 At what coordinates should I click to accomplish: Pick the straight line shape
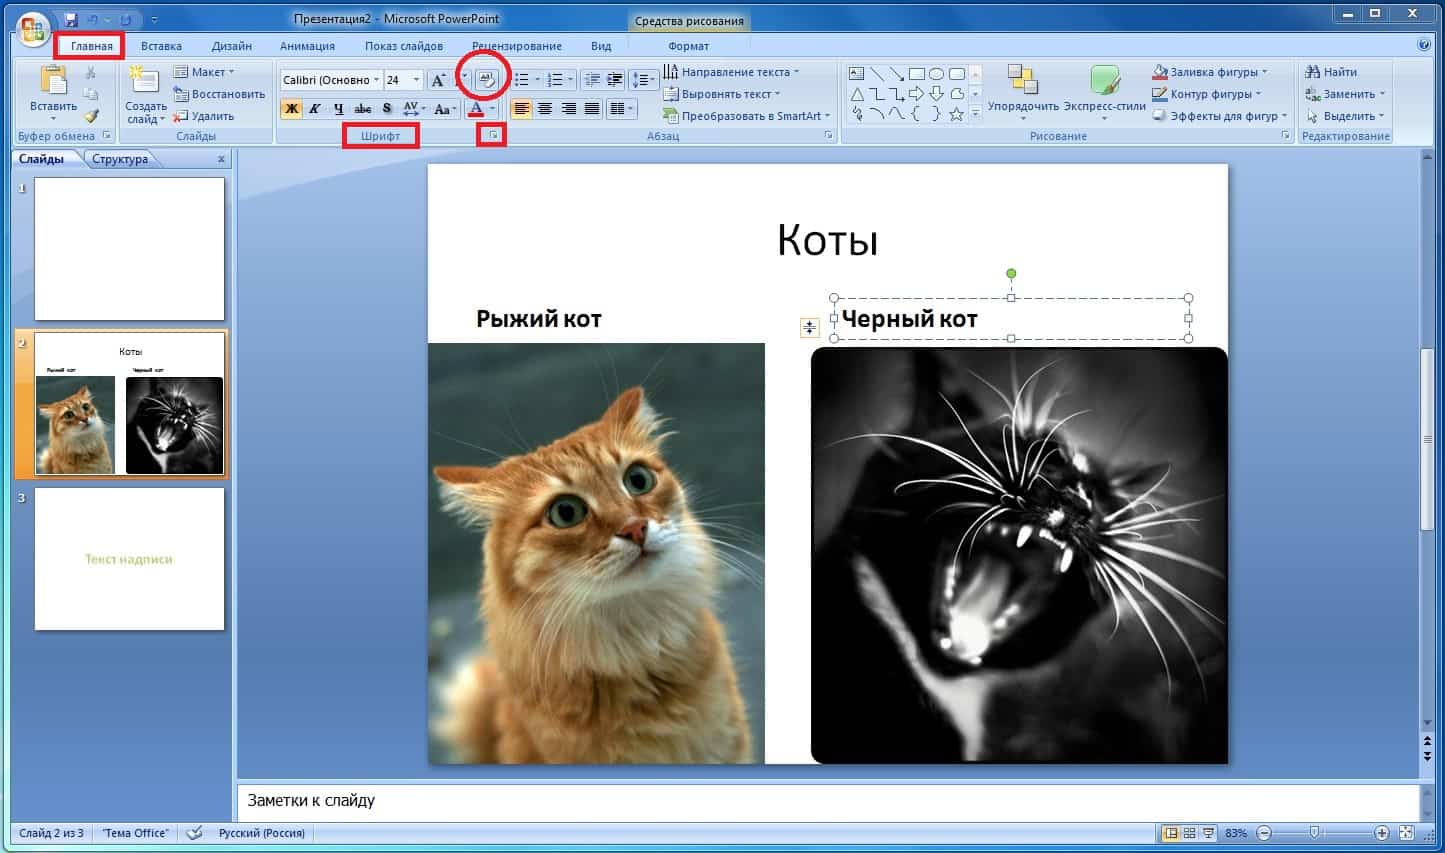pyautogui.click(x=877, y=73)
